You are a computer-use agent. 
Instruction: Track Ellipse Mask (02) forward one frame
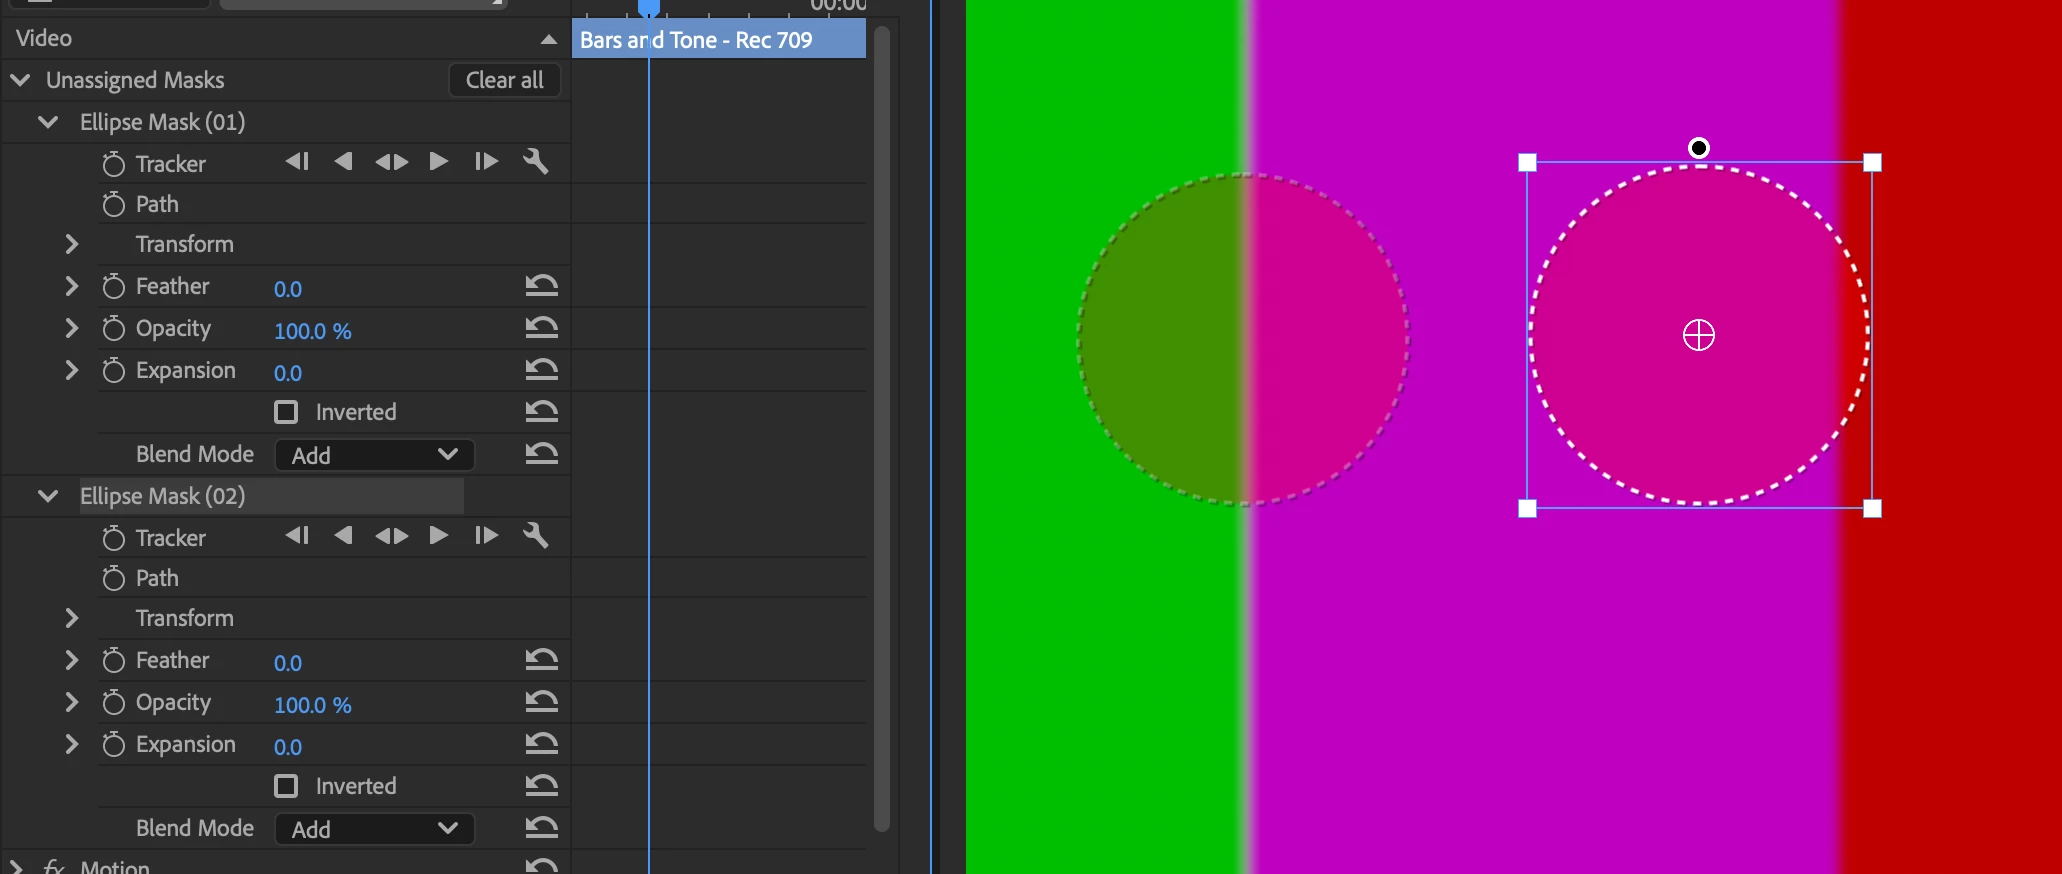click(x=486, y=536)
